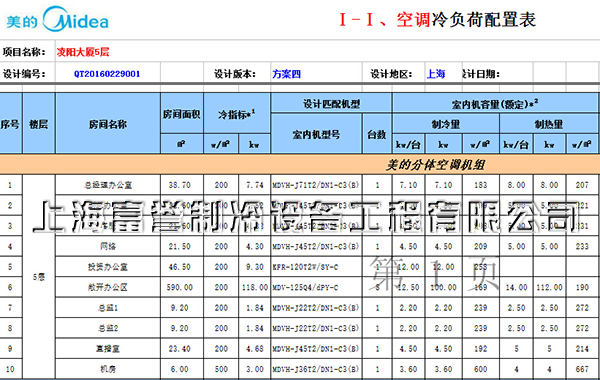This screenshot has width=600, height=380.
Task: Select the value 183 in row 1
Action: pos(481,185)
